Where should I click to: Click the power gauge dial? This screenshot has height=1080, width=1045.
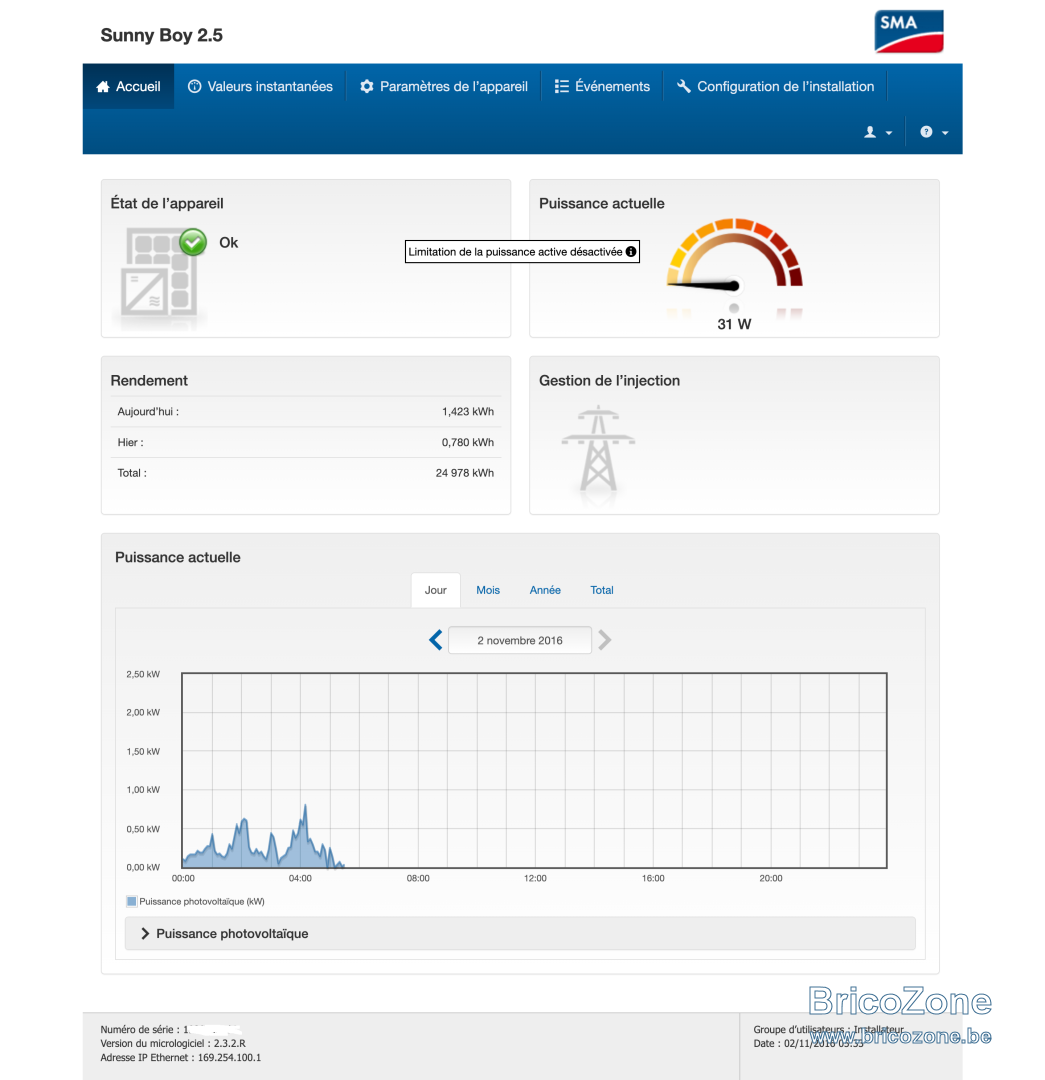point(734,253)
